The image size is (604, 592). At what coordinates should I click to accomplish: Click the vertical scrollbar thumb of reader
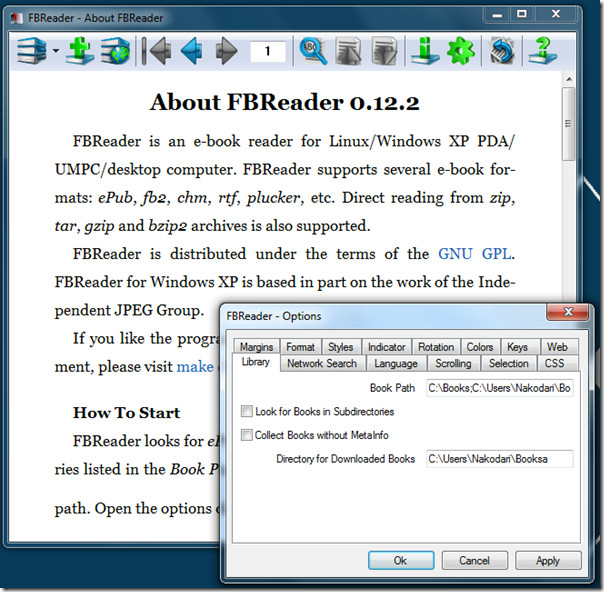[569, 123]
